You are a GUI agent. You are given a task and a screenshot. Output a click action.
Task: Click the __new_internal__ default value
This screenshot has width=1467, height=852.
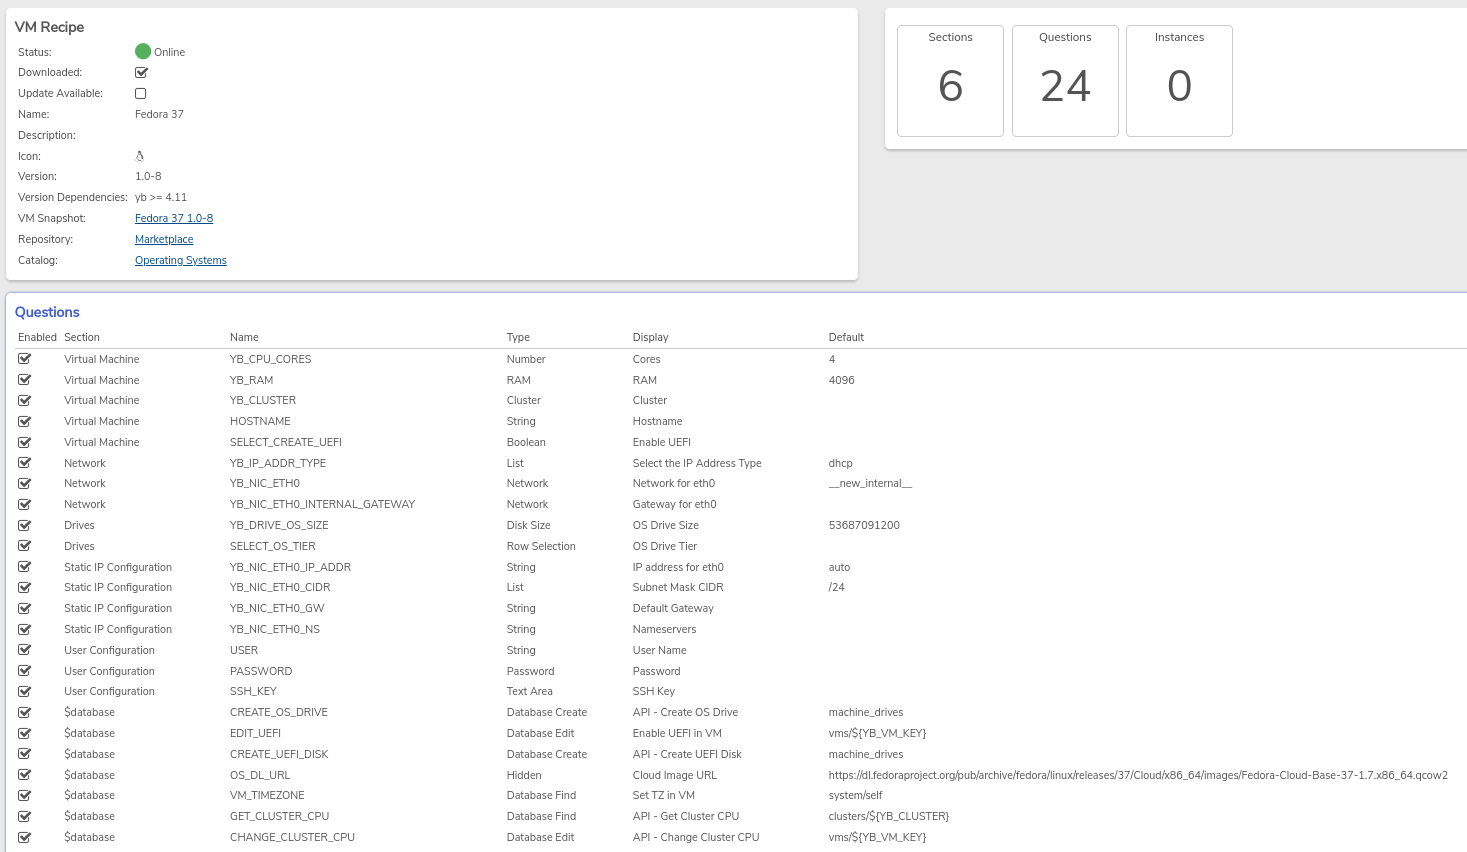coord(870,483)
